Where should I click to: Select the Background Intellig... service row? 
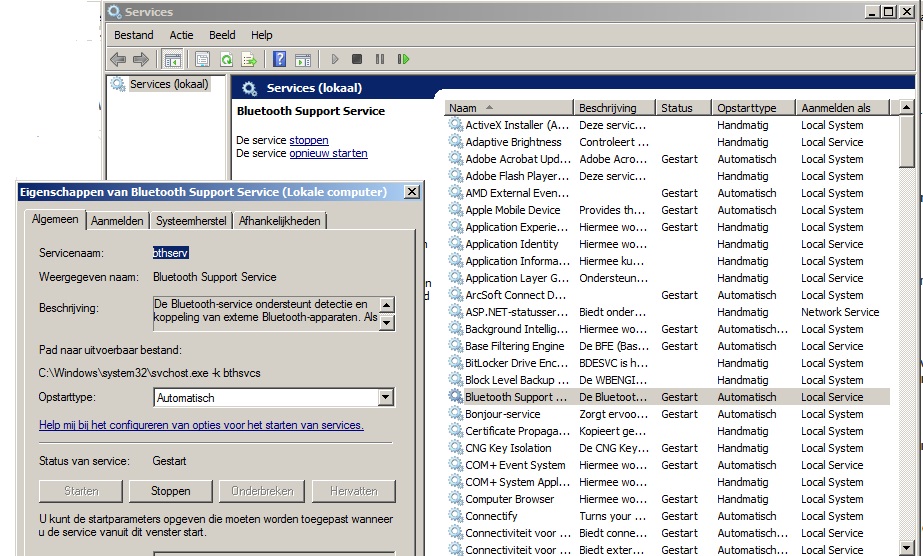[668, 329]
